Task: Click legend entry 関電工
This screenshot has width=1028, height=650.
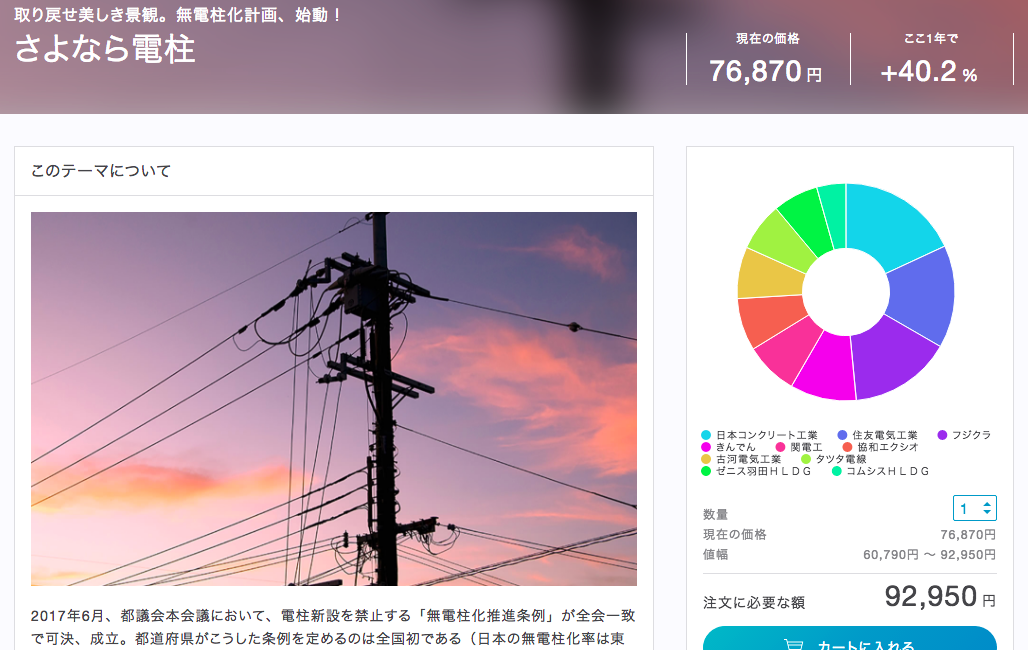Action: (799, 447)
